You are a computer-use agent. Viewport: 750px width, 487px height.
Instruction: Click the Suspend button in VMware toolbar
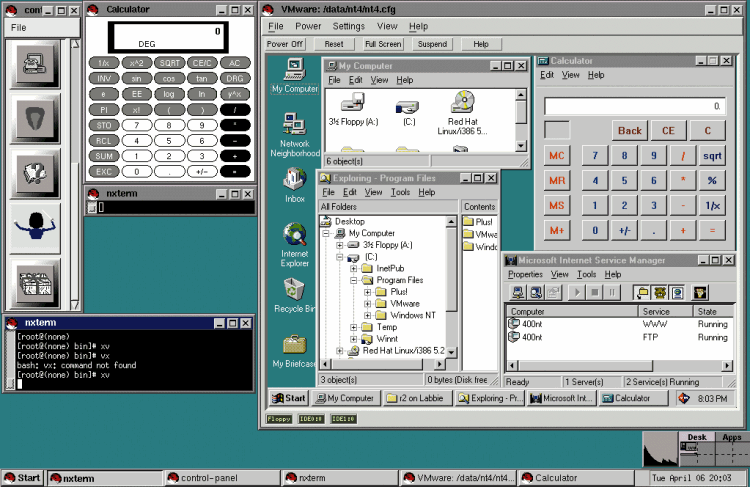432,44
